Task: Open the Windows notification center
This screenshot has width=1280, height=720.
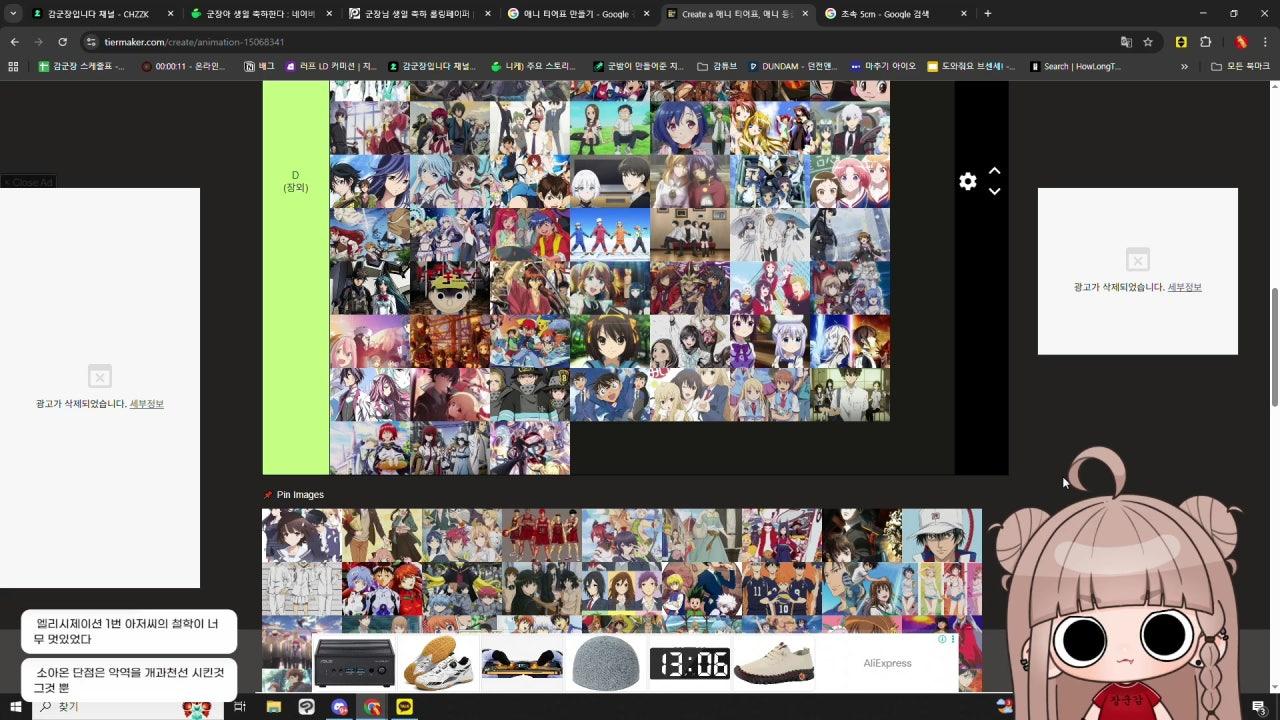Action: [x=1259, y=707]
